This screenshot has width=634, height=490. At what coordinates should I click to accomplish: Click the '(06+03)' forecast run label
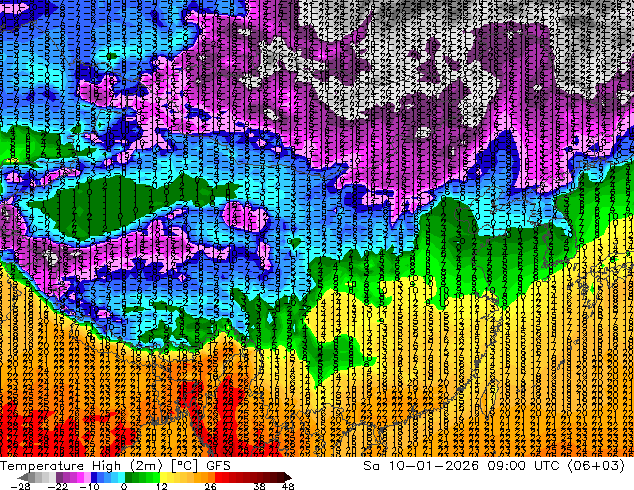click(x=596, y=466)
